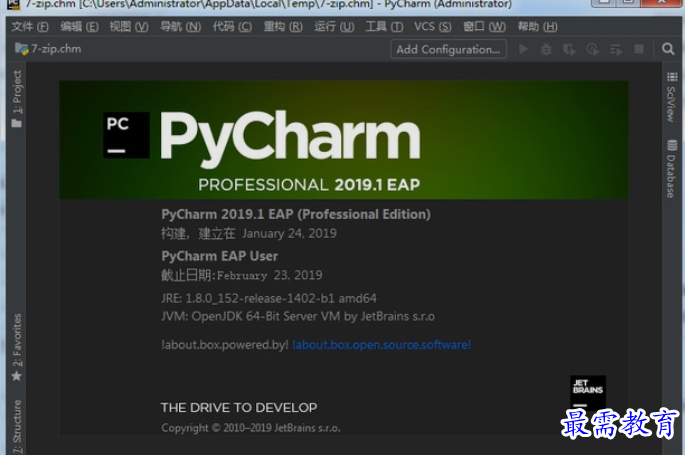This screenshot has height=455, width=685.
Task: Open Search Everywhere magnifier icon
Action: tap(668, 49)
